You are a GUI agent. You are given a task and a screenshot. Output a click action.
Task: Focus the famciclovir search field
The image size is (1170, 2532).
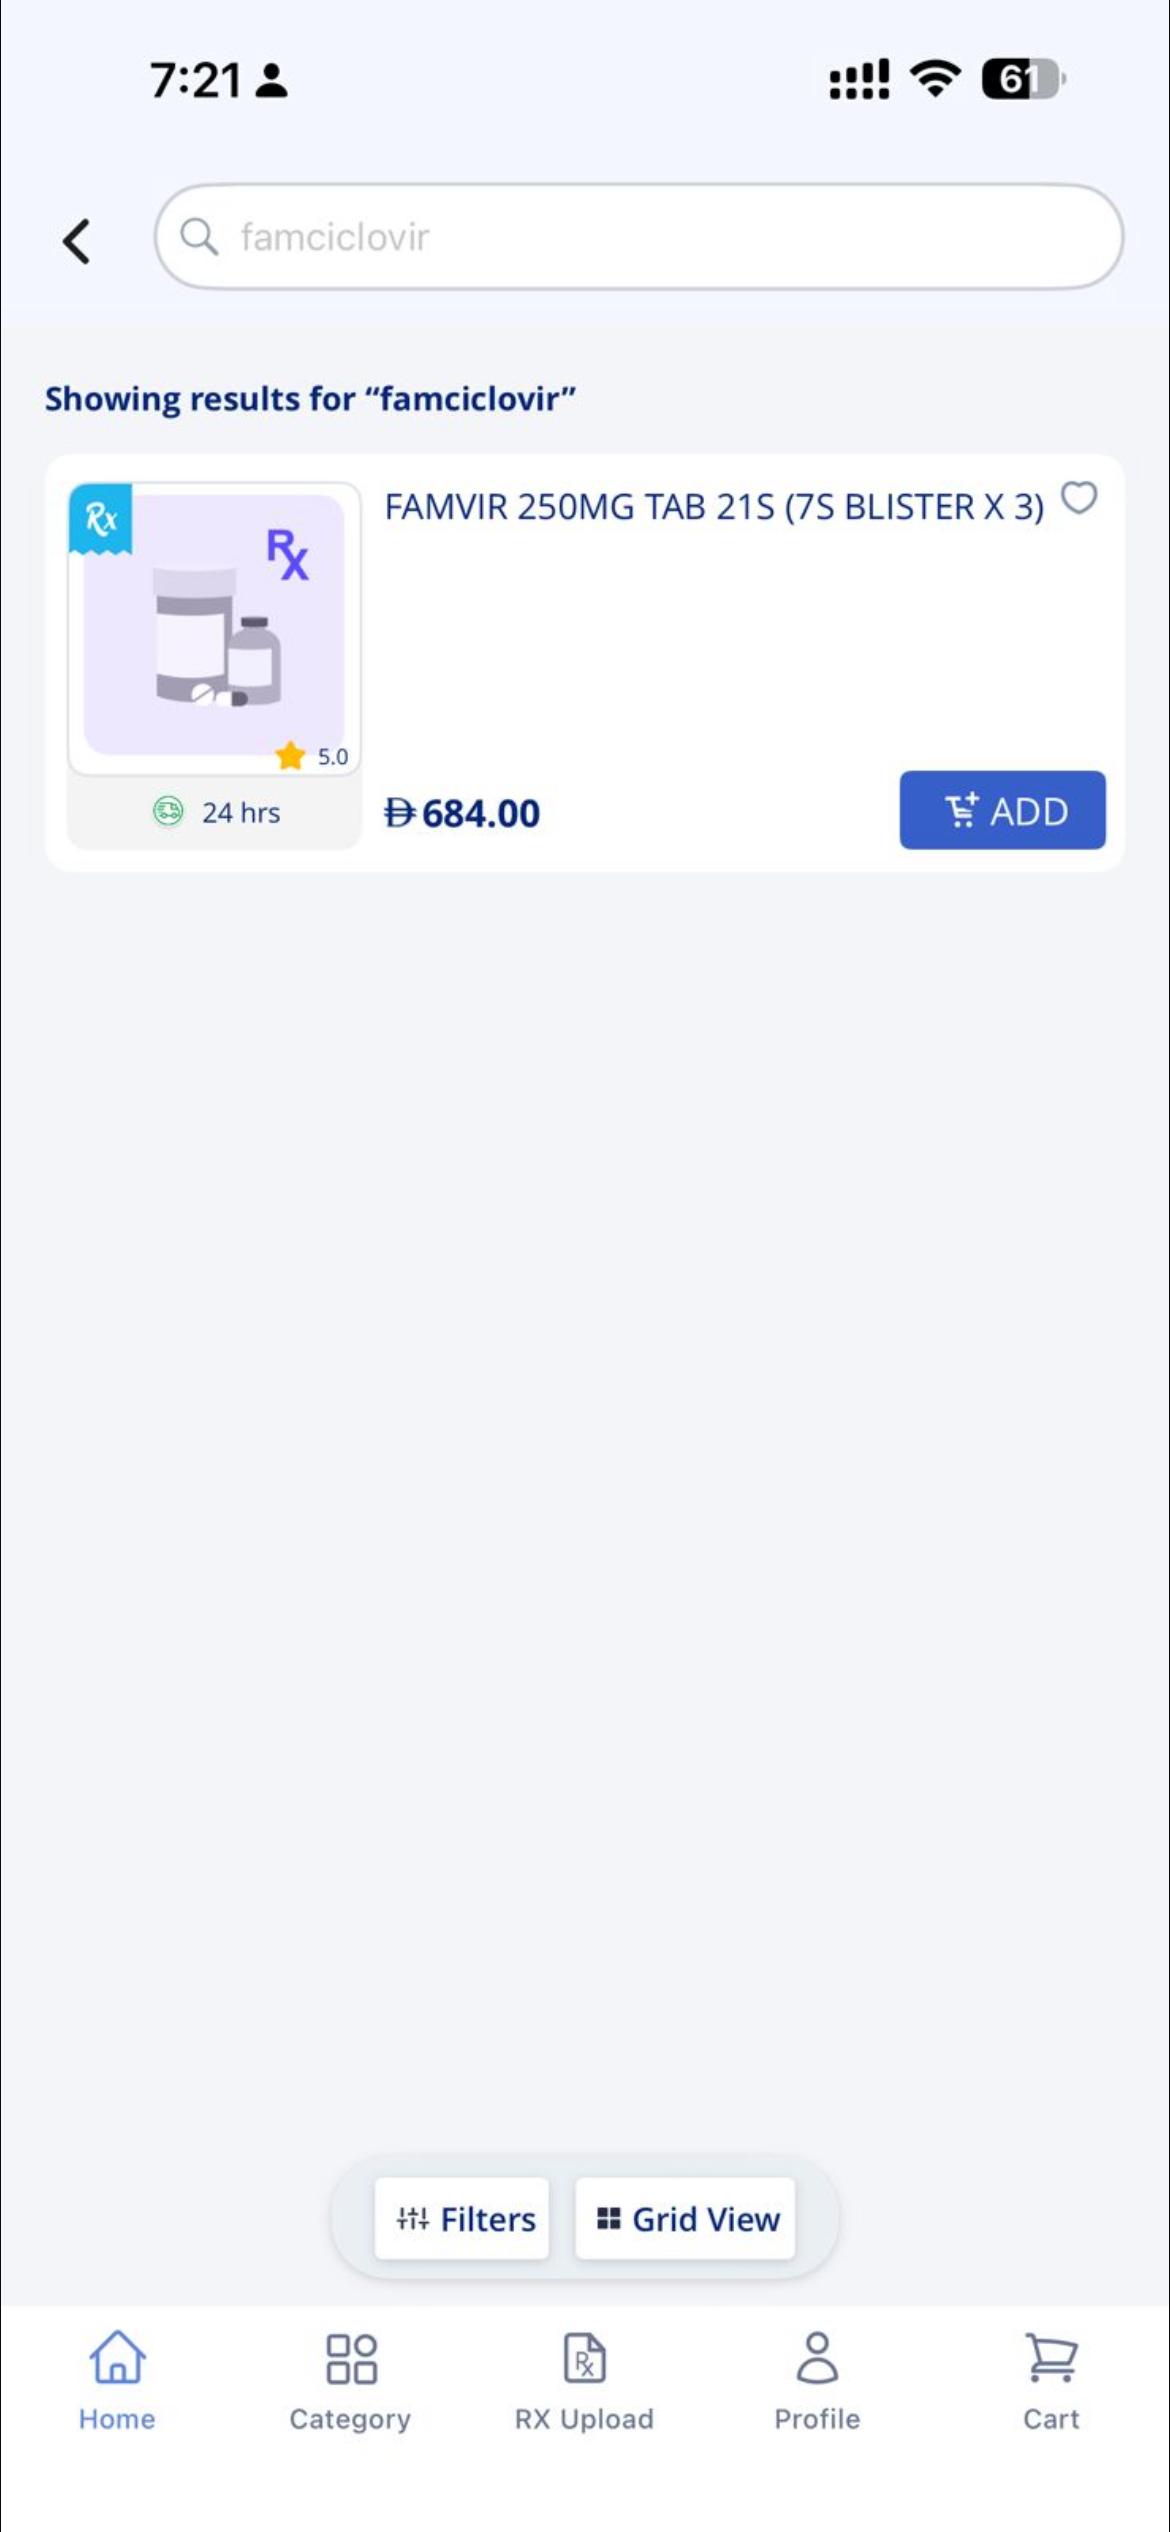pos(660,237)
